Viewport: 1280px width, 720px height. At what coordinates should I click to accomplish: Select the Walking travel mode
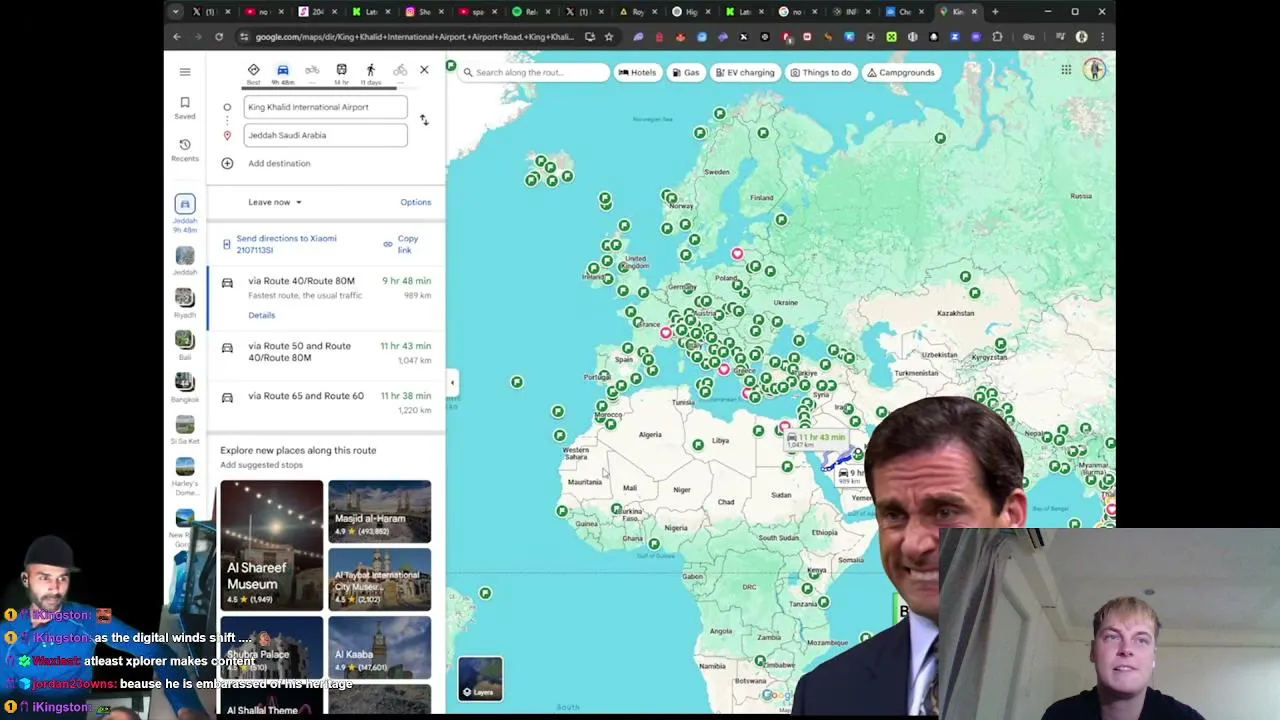coord(370,72)
